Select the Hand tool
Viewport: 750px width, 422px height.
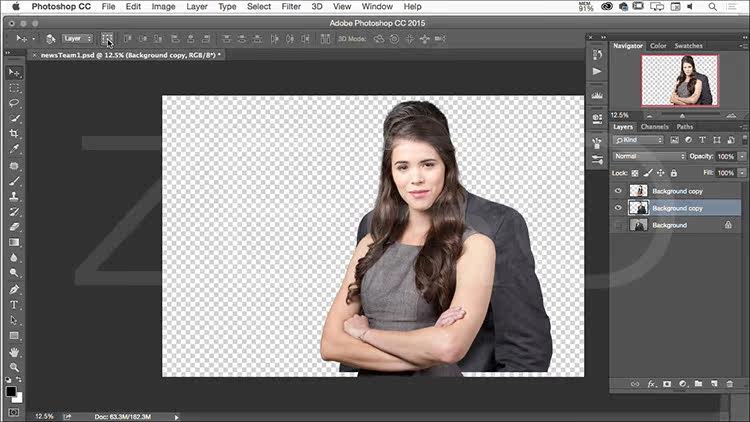pos(14,352)
